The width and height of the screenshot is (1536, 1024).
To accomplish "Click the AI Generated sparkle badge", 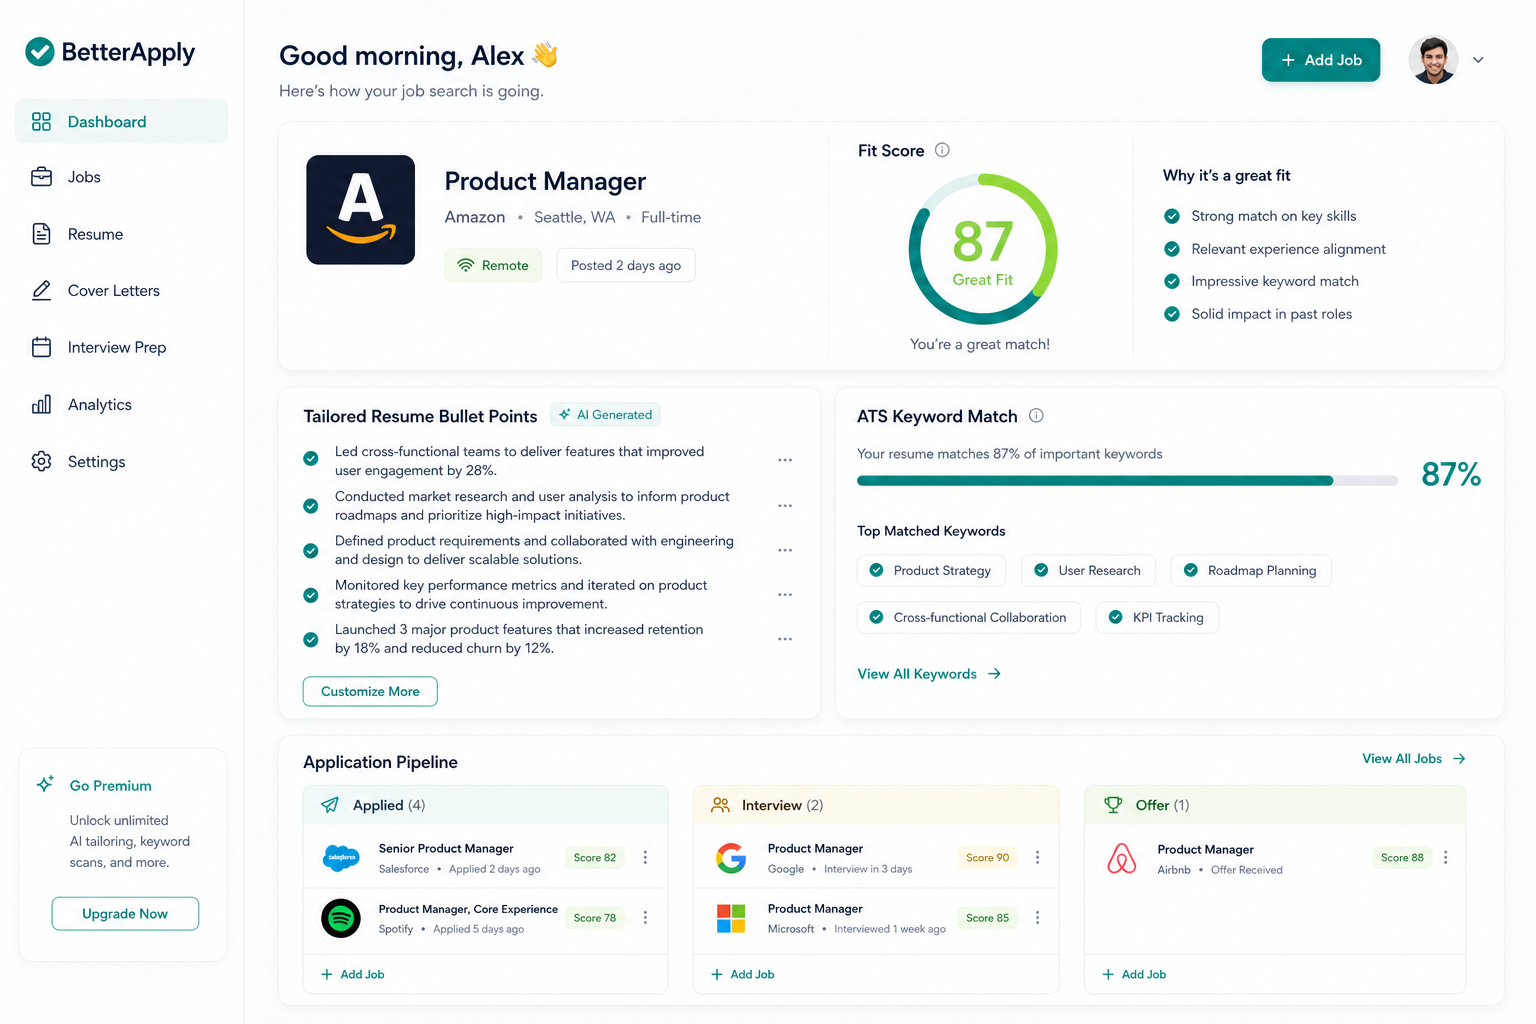I will pyautogui.click(x=605, y=414).
